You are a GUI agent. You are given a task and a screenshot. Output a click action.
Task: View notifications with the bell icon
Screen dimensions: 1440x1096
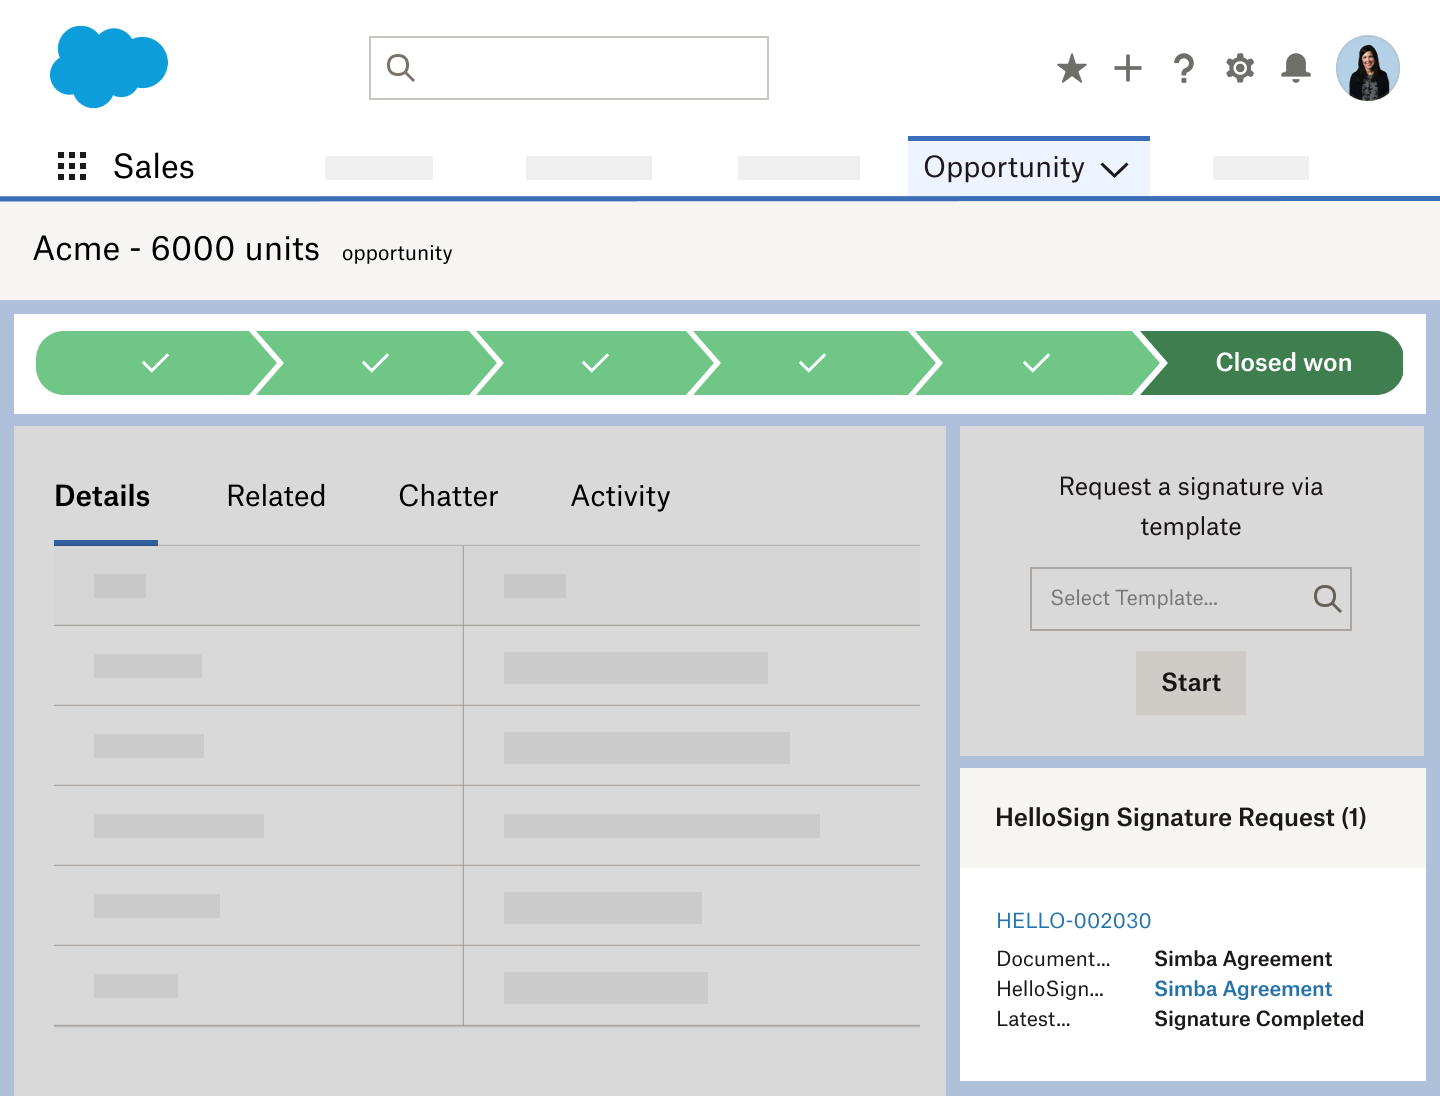coord(1295,68)
